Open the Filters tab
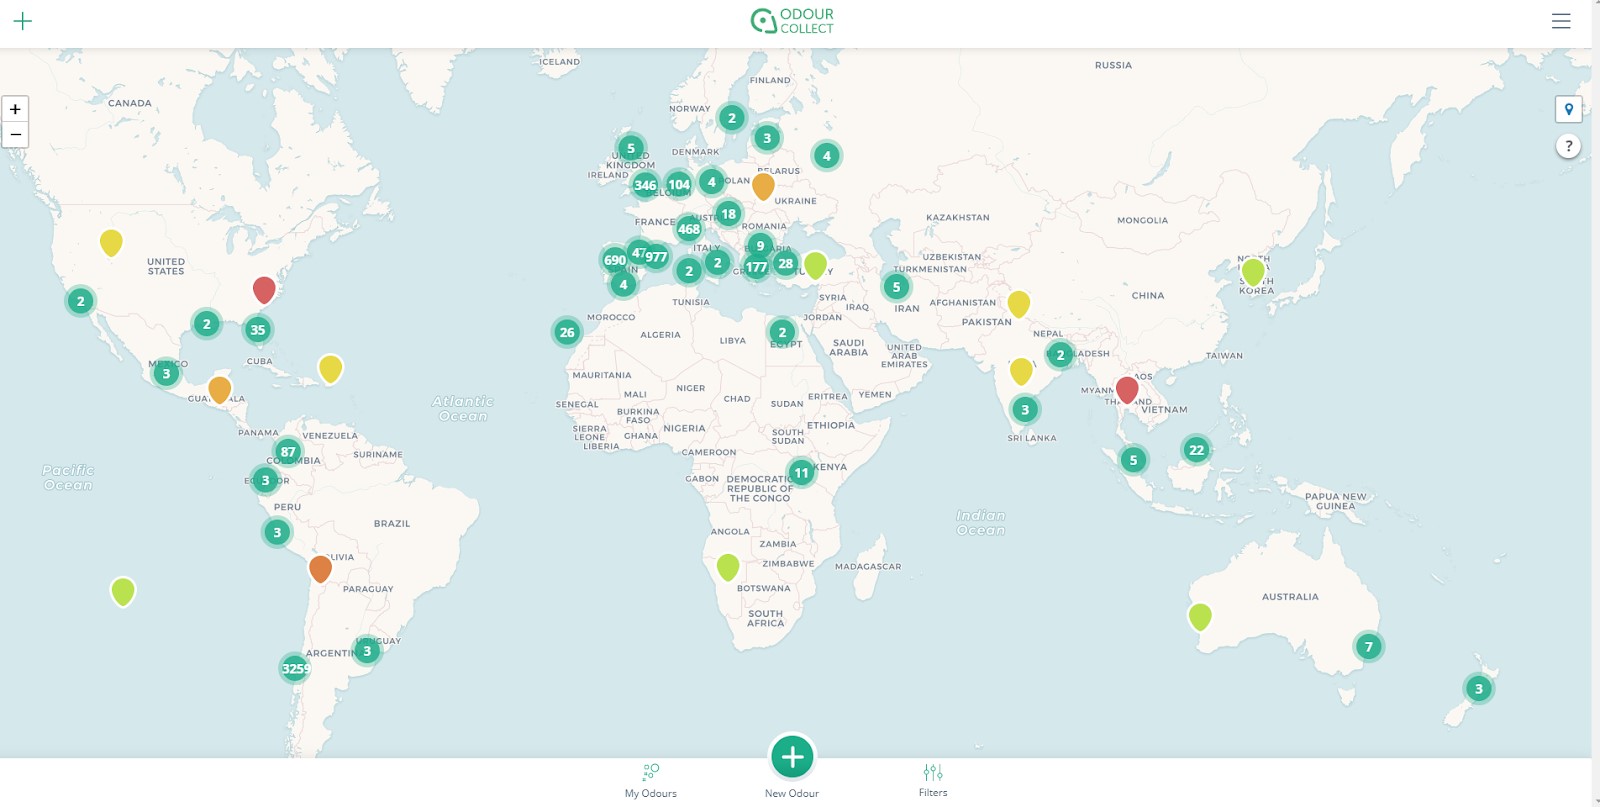 pyautogui.click(x=933, y=780)
